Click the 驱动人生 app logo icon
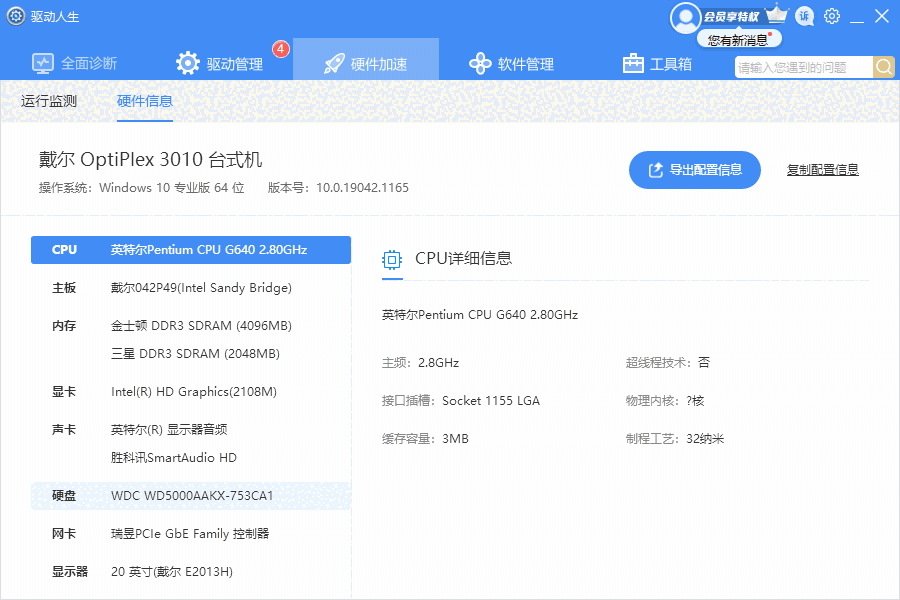Viewport: 900px width, 600px height. point(16,16)
